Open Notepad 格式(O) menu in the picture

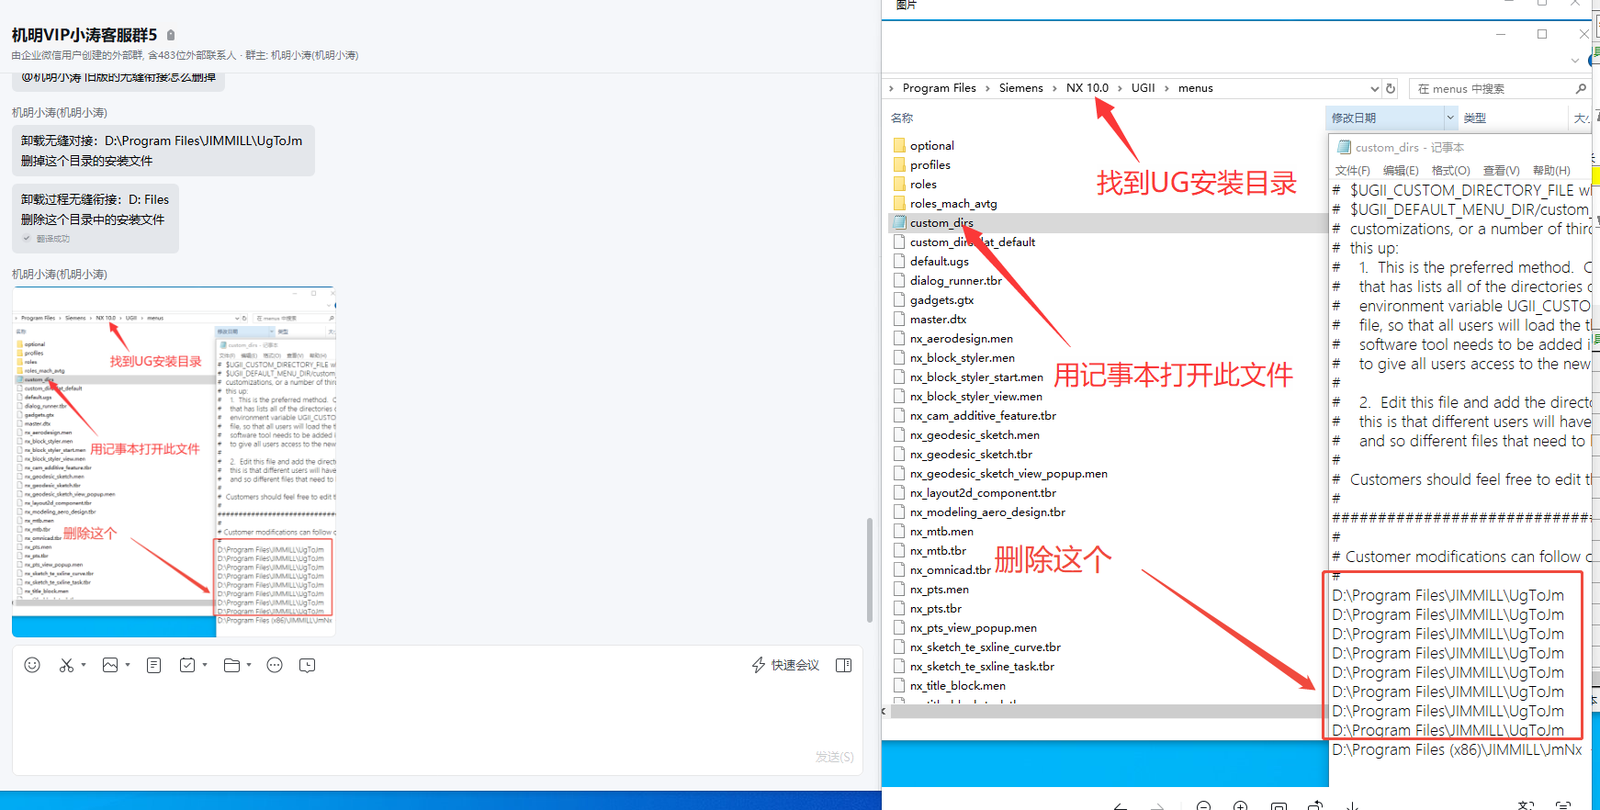coord(1450,170)
